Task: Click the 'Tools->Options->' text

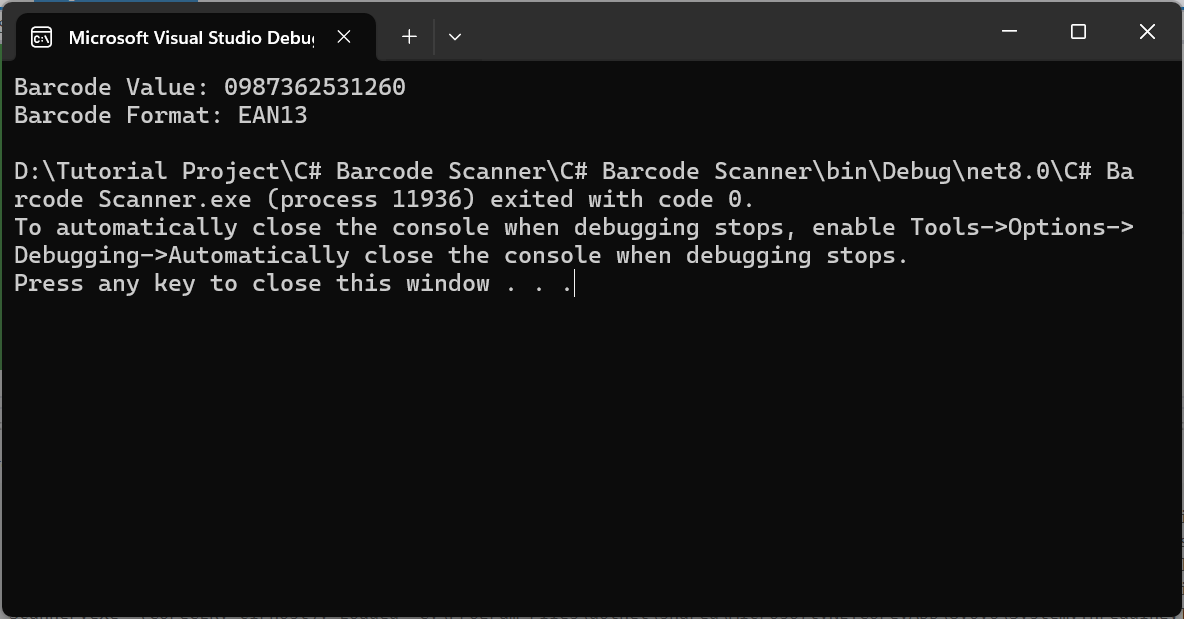Action: point(1022,227)
